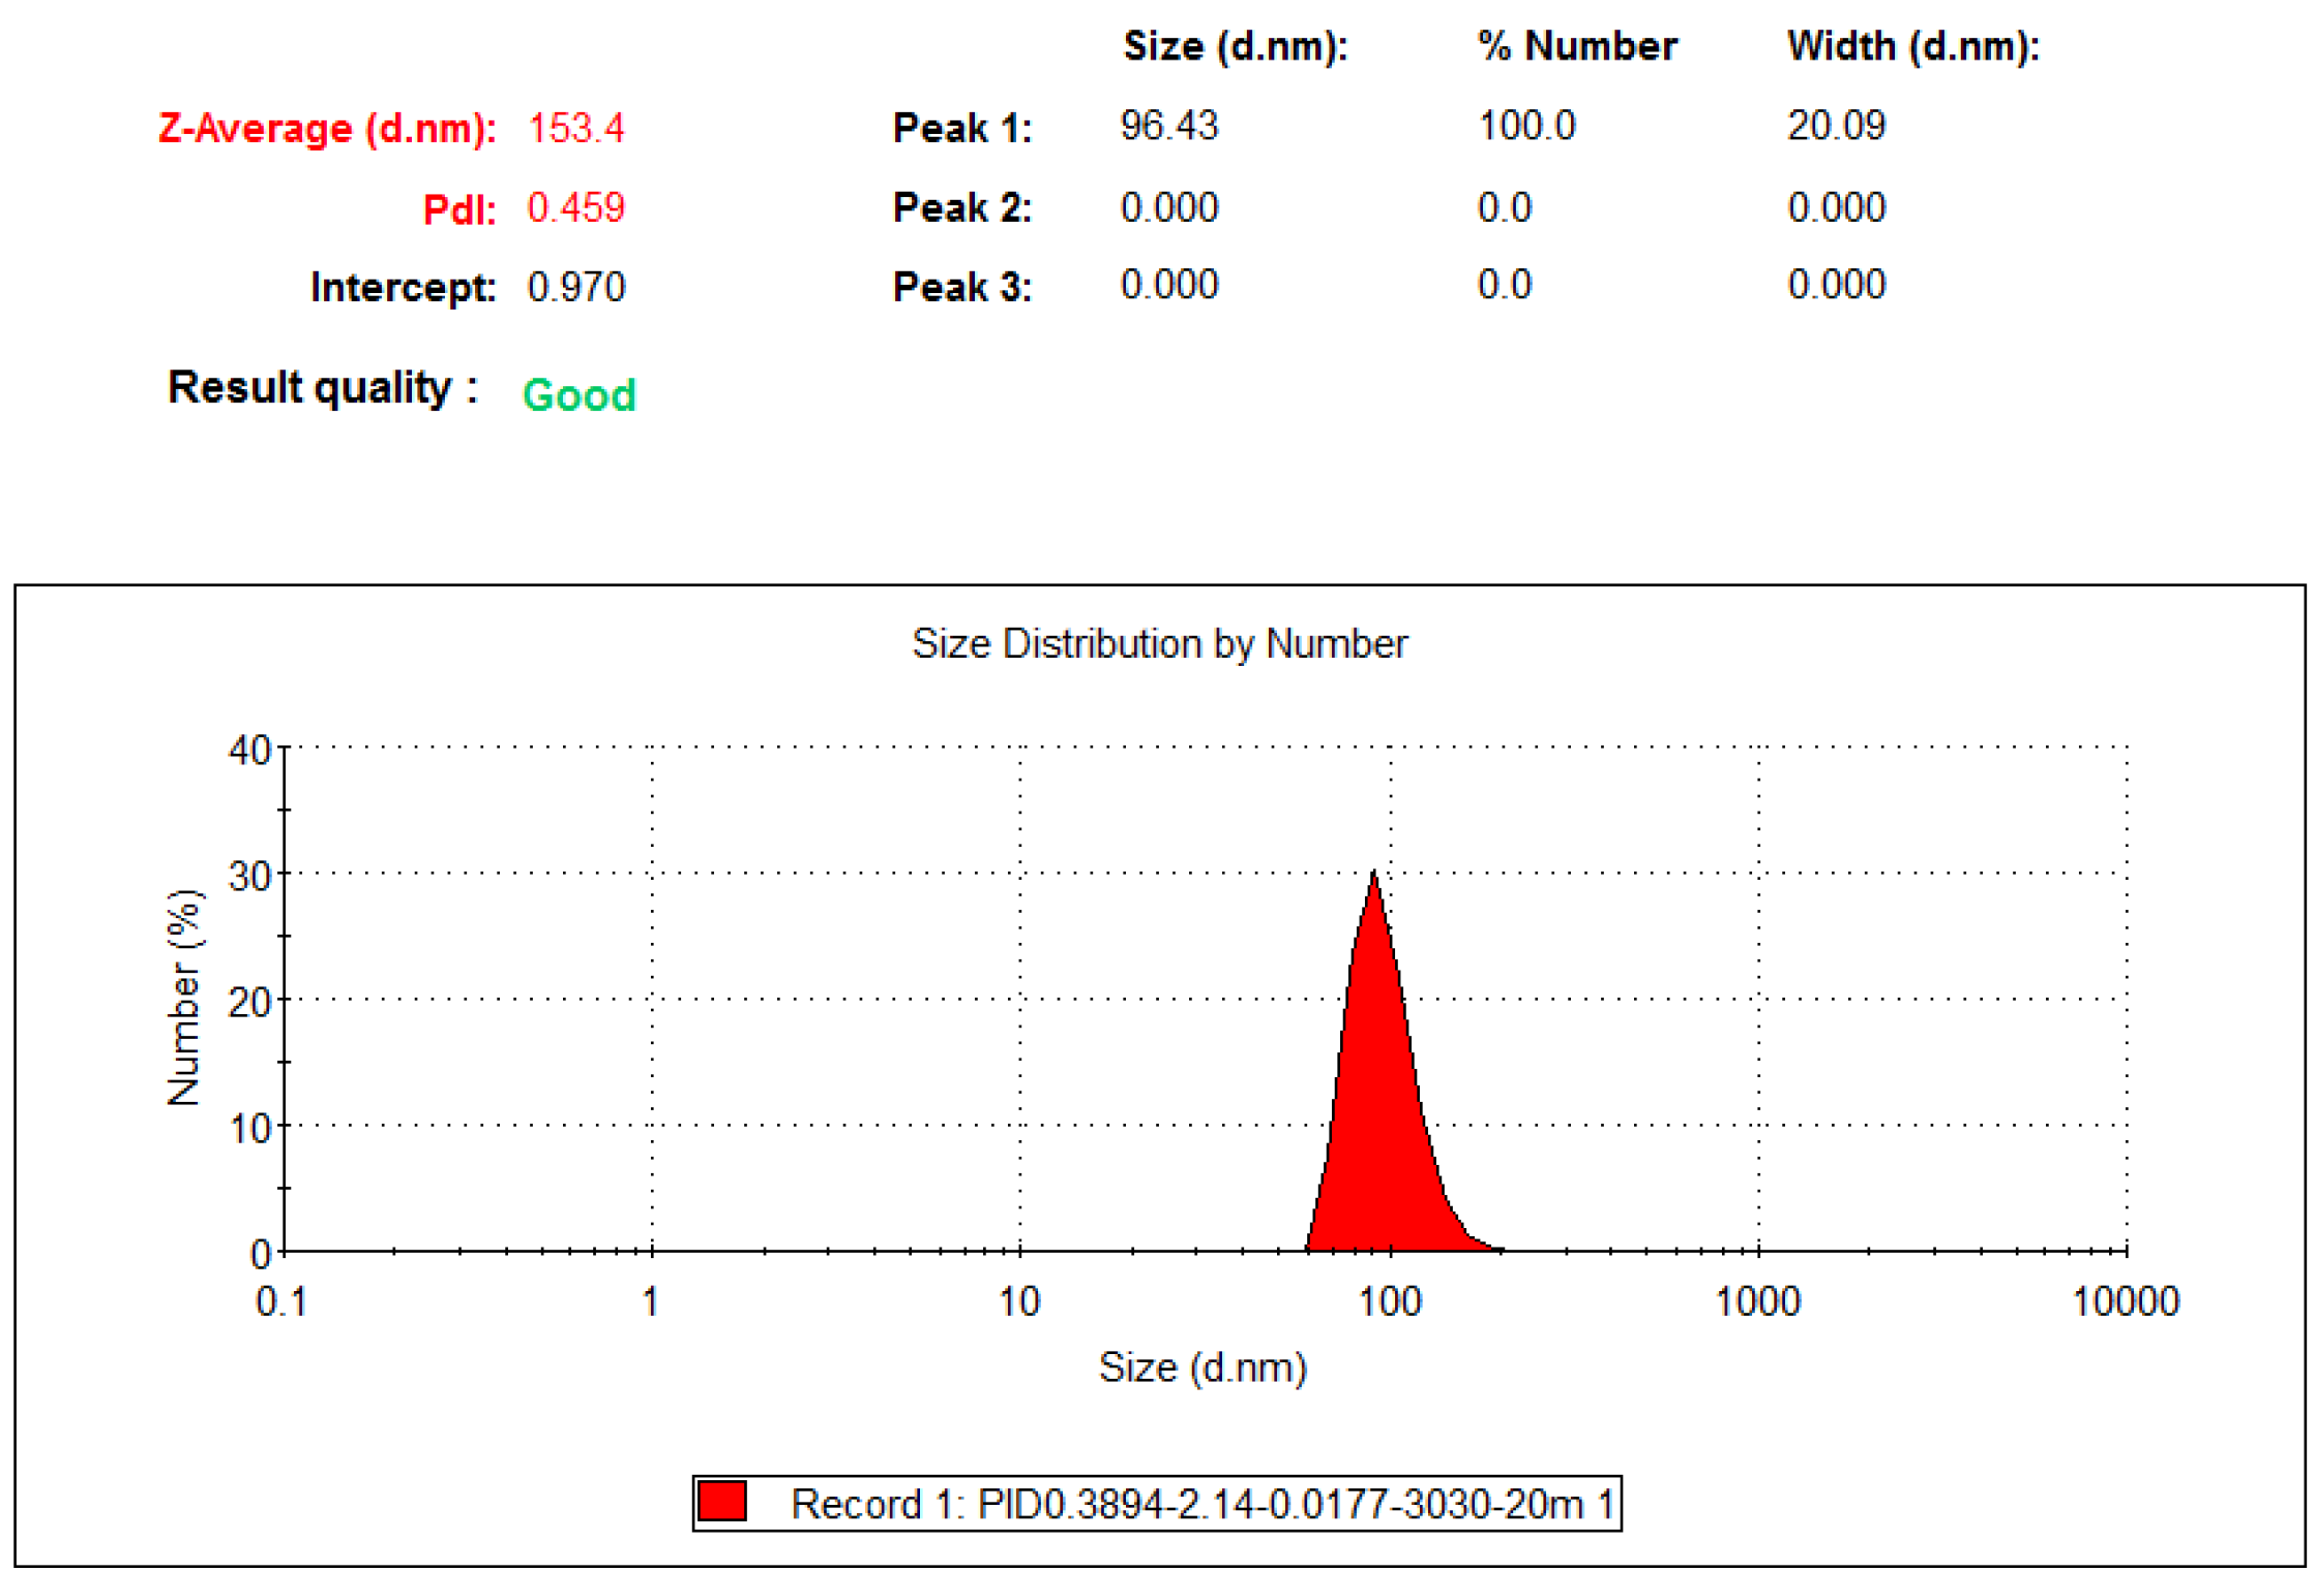Click the PdI value 0.459
Viewport: 2324px width, 1584px height.
[576, 208]
